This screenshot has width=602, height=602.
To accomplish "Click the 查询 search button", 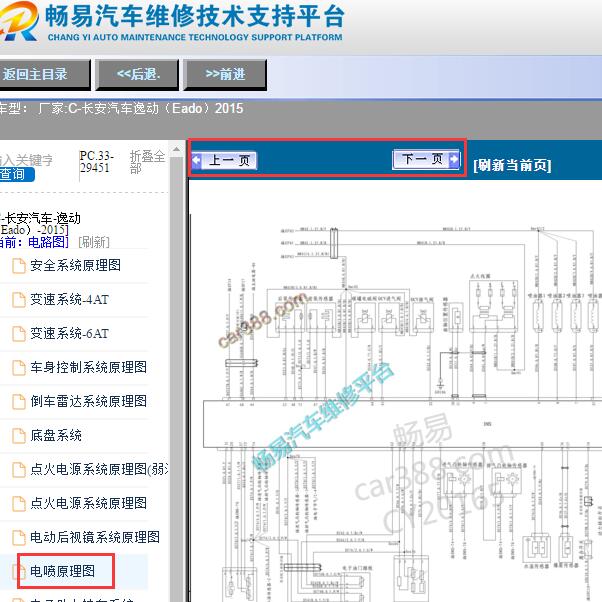I will (17, 174).
